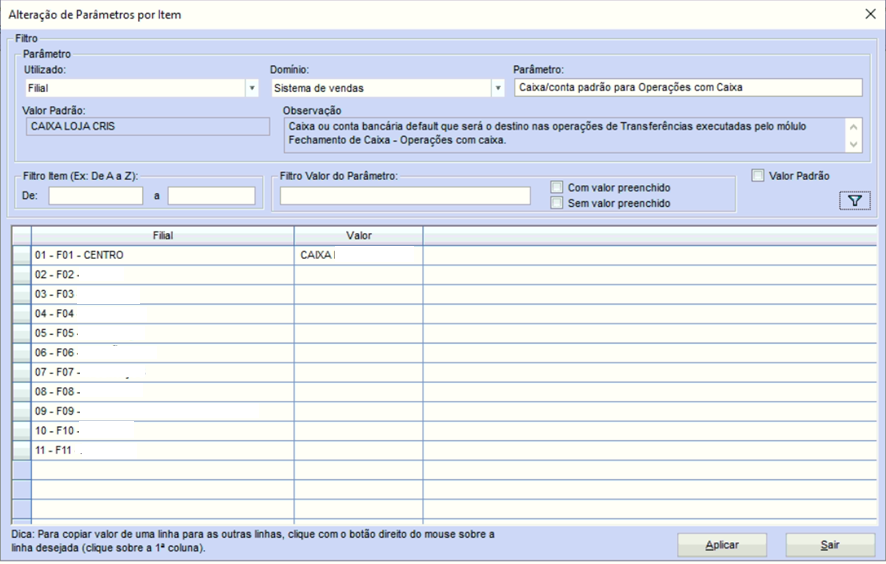886x564 pixels.
Task: Focus the Parâmetro text field
Action: tap(687, 88)
